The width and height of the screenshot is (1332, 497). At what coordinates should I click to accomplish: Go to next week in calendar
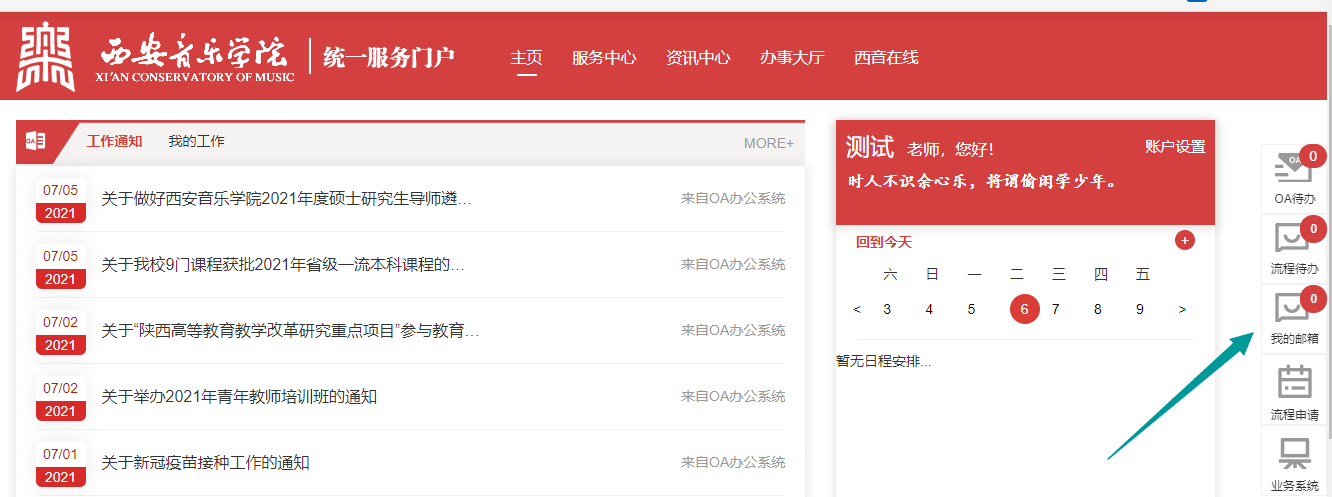tap(1182, 309)
